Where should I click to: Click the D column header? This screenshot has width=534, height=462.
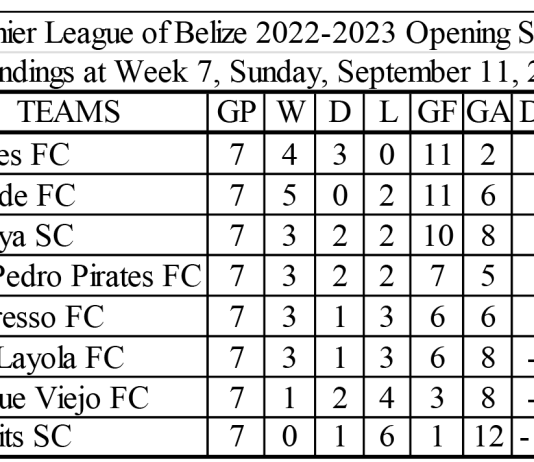tap(340, 112)
